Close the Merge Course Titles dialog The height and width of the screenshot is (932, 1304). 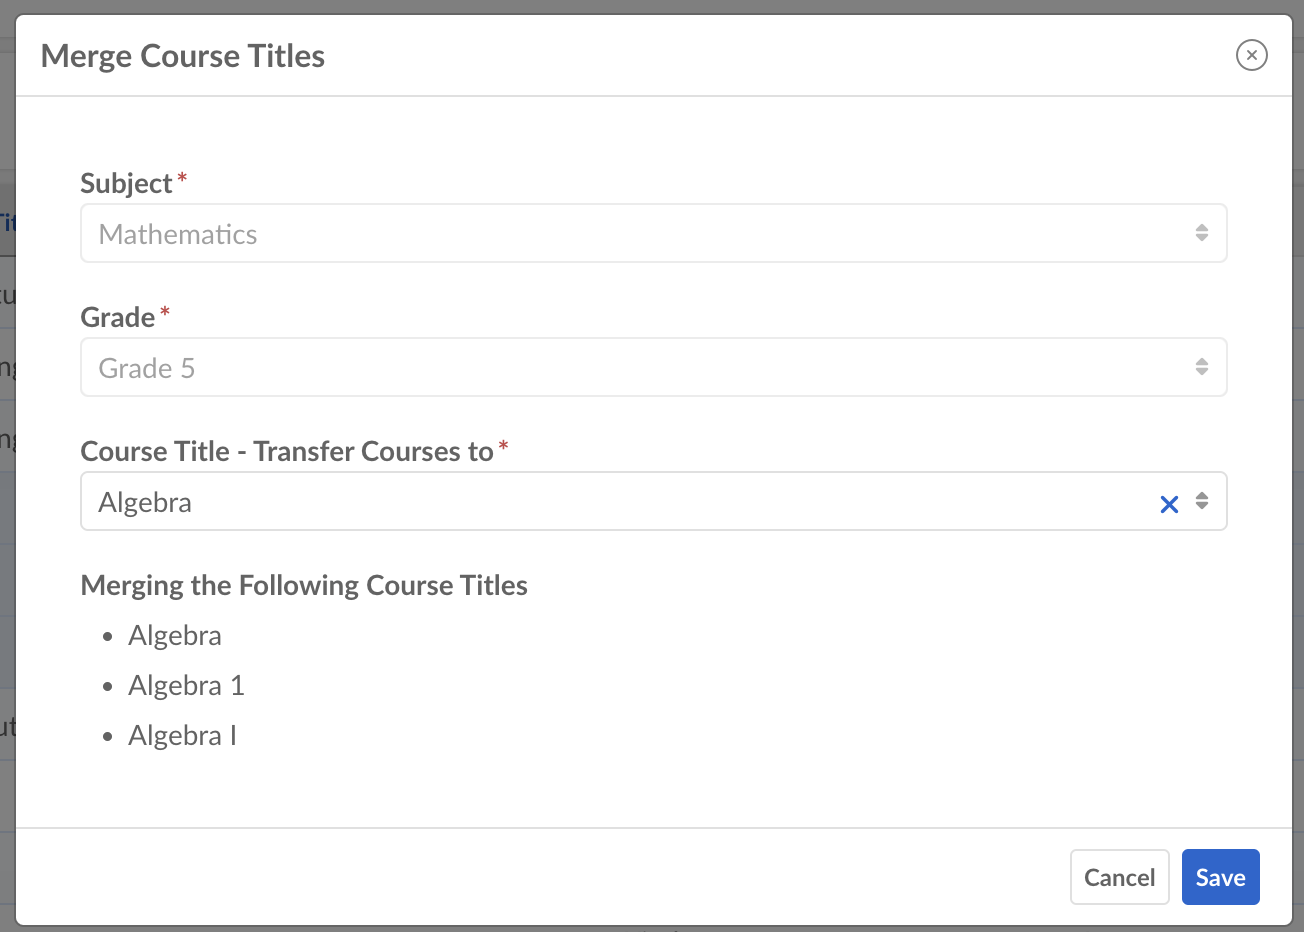pos(1251,55)
